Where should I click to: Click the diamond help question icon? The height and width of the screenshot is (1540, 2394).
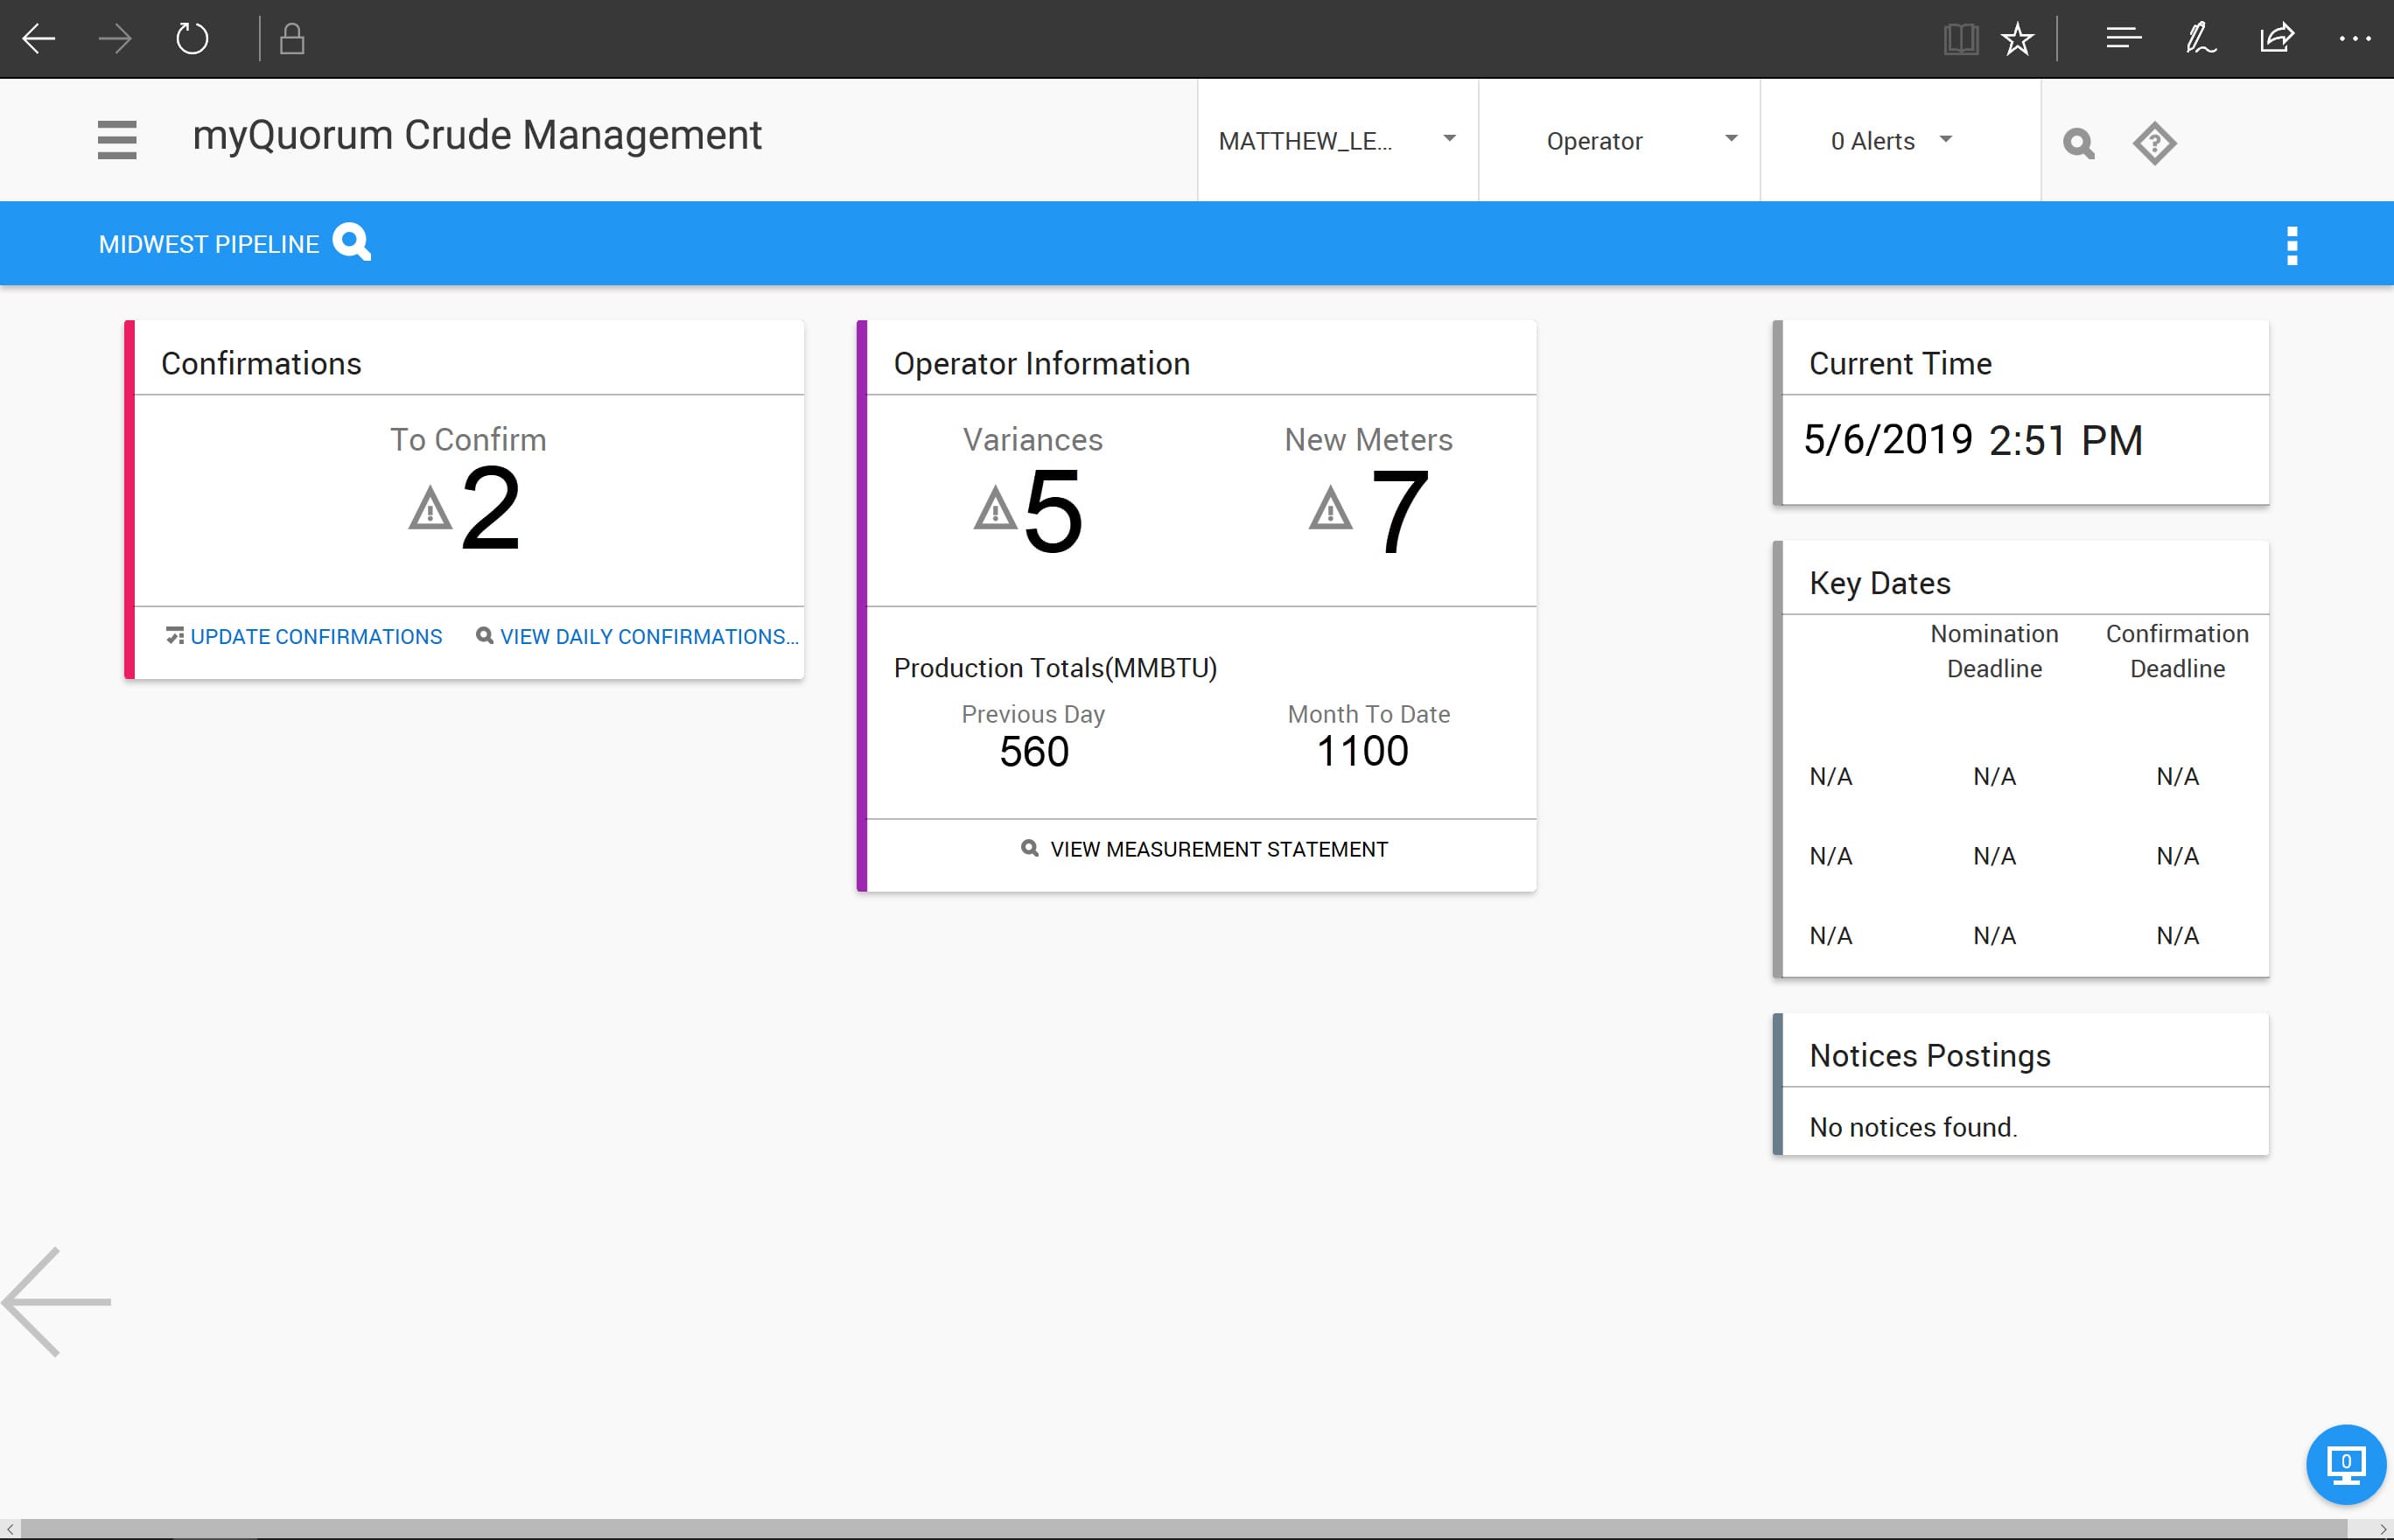coord(2155,143)
